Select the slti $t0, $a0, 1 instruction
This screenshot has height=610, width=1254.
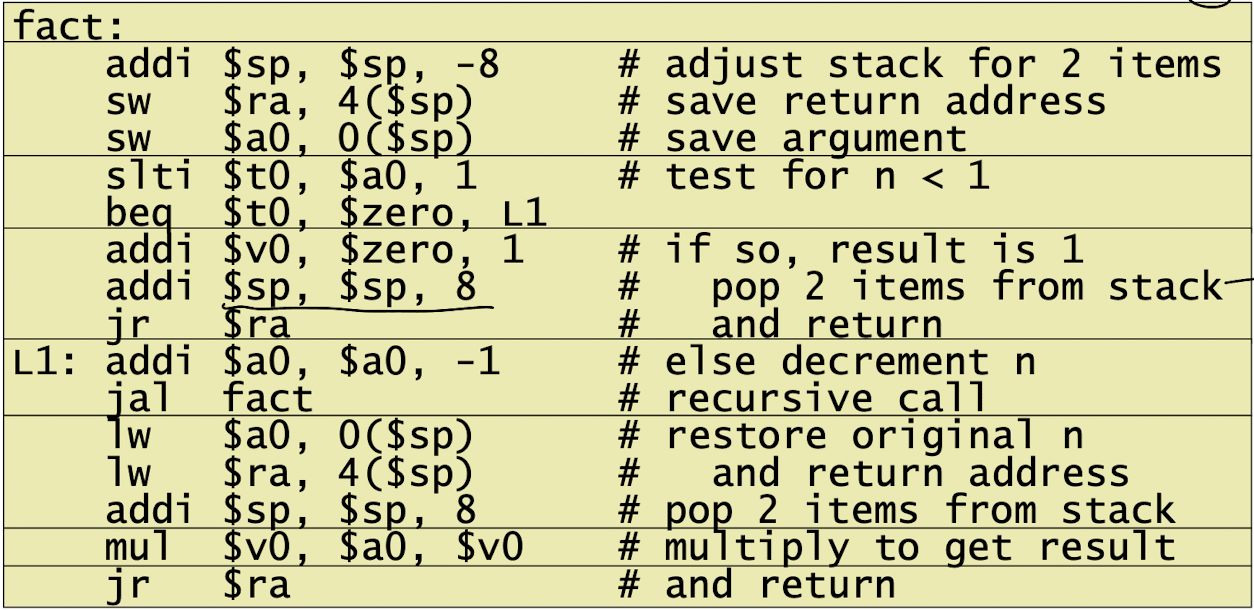click(292, 176)
